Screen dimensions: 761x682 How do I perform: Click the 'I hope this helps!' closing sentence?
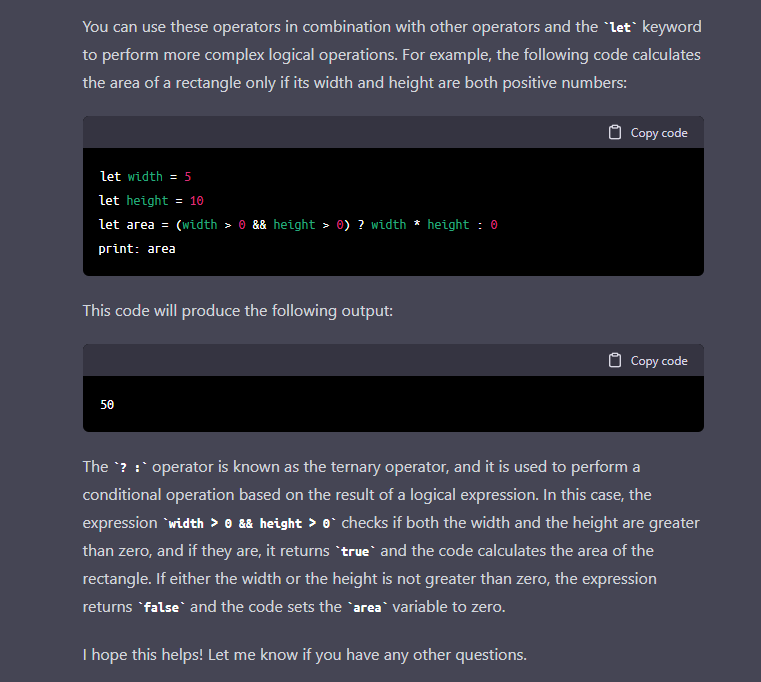pos(304,655)
